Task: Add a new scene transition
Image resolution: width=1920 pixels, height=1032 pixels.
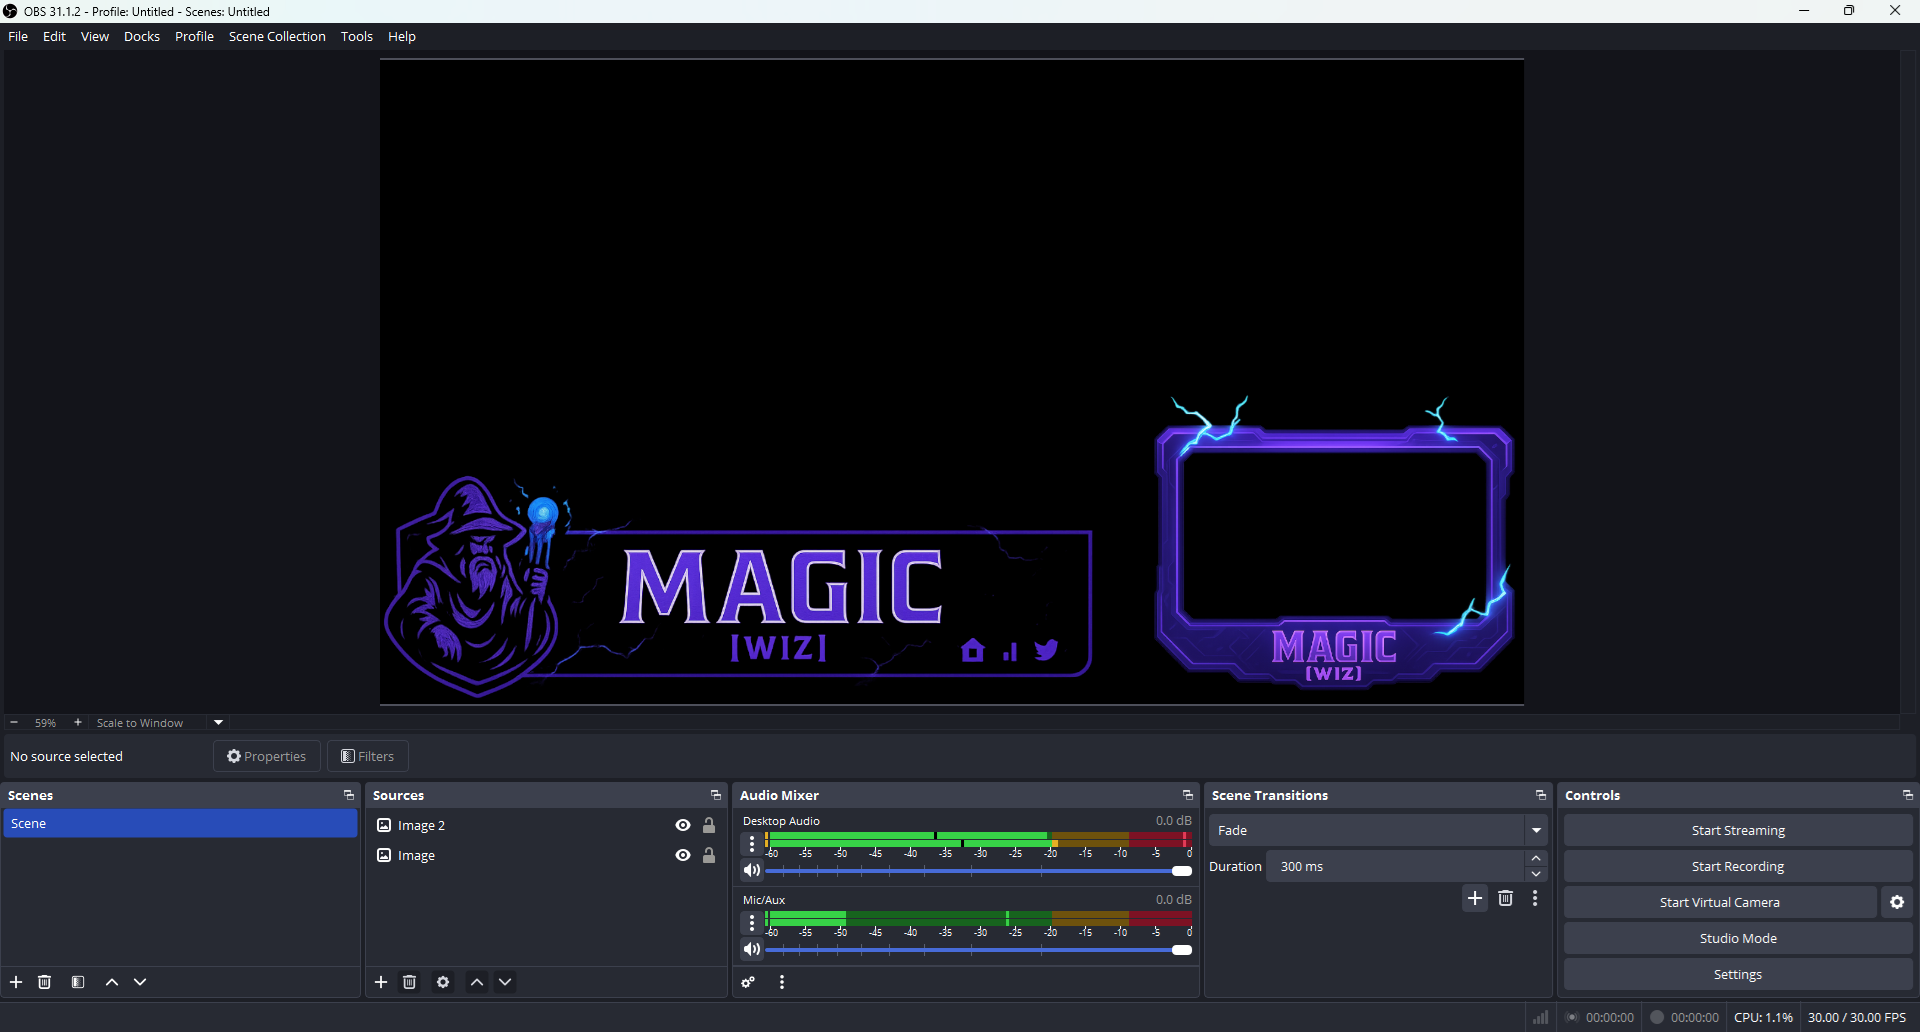Action: point(1475,898)
